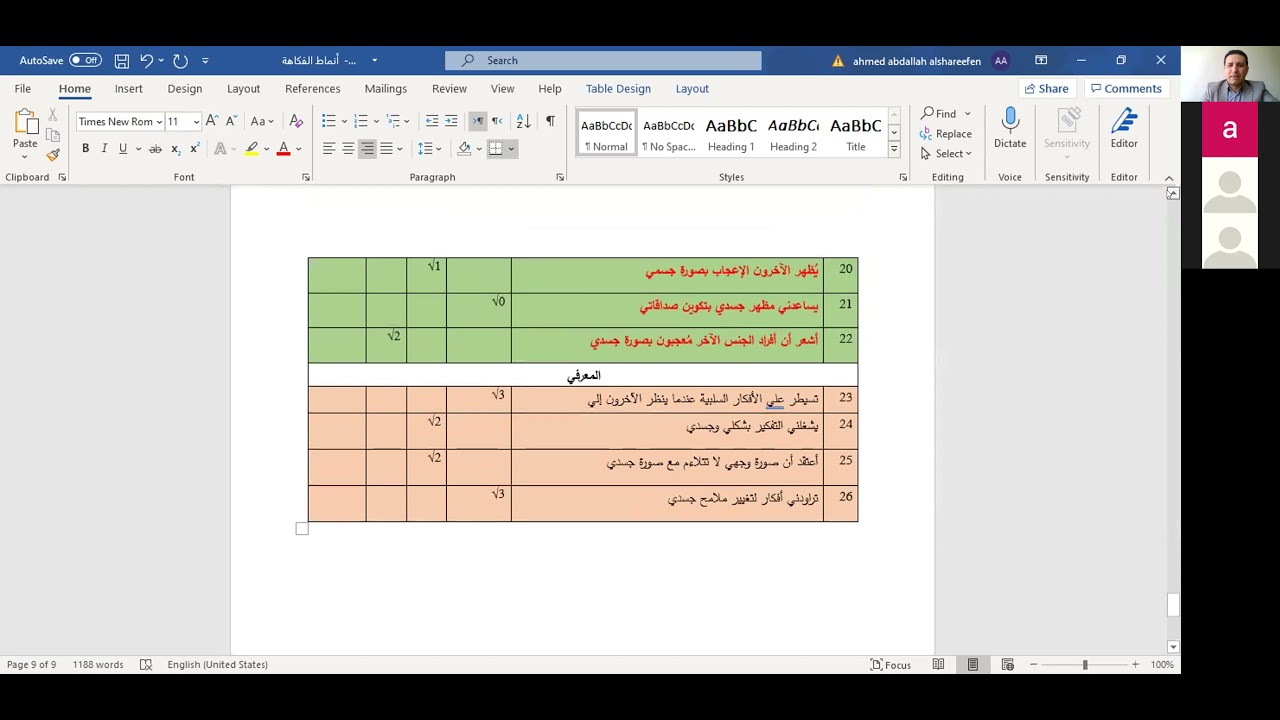1280x720 pixels.
Task: Switch to the Table Design tab
Action: click(x=618, y=88)
